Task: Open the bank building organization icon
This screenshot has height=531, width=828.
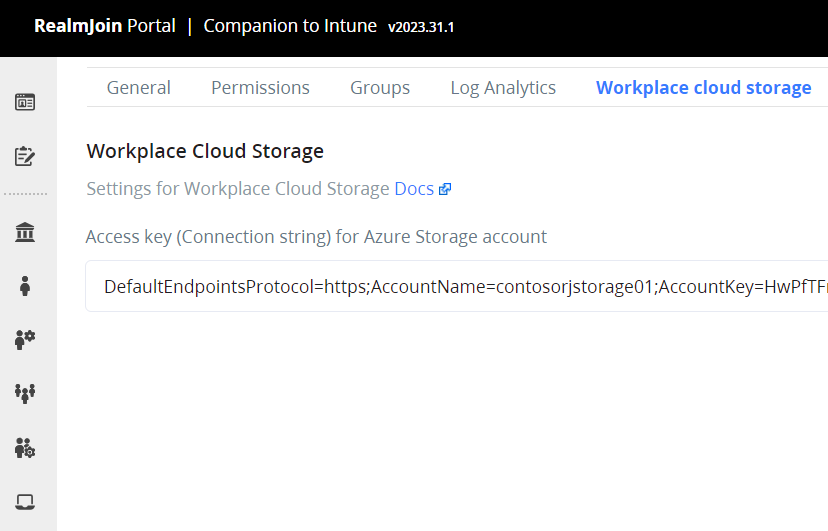Action: 25,233
